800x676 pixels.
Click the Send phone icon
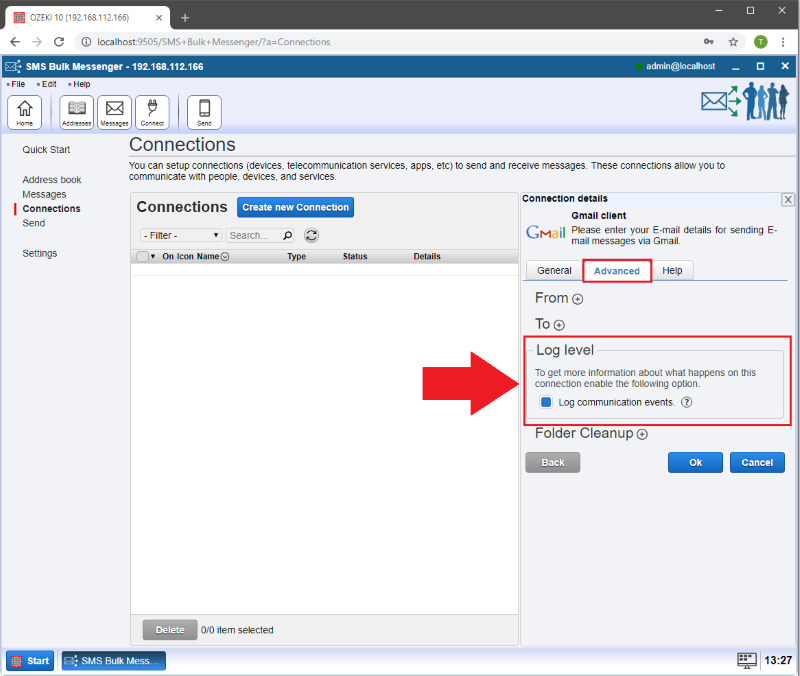point(204,112)
